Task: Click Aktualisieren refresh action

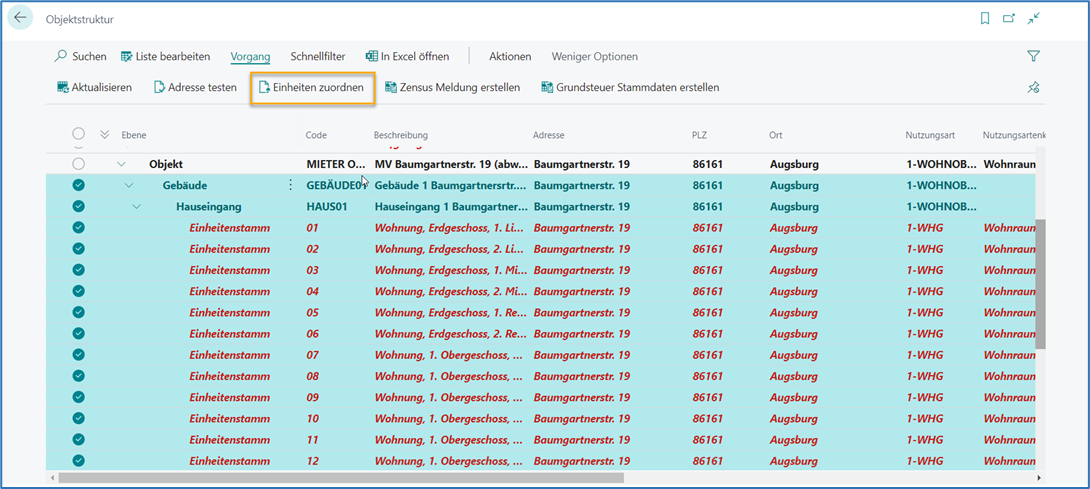Action: pyautogui.click(x=94, y=88)
